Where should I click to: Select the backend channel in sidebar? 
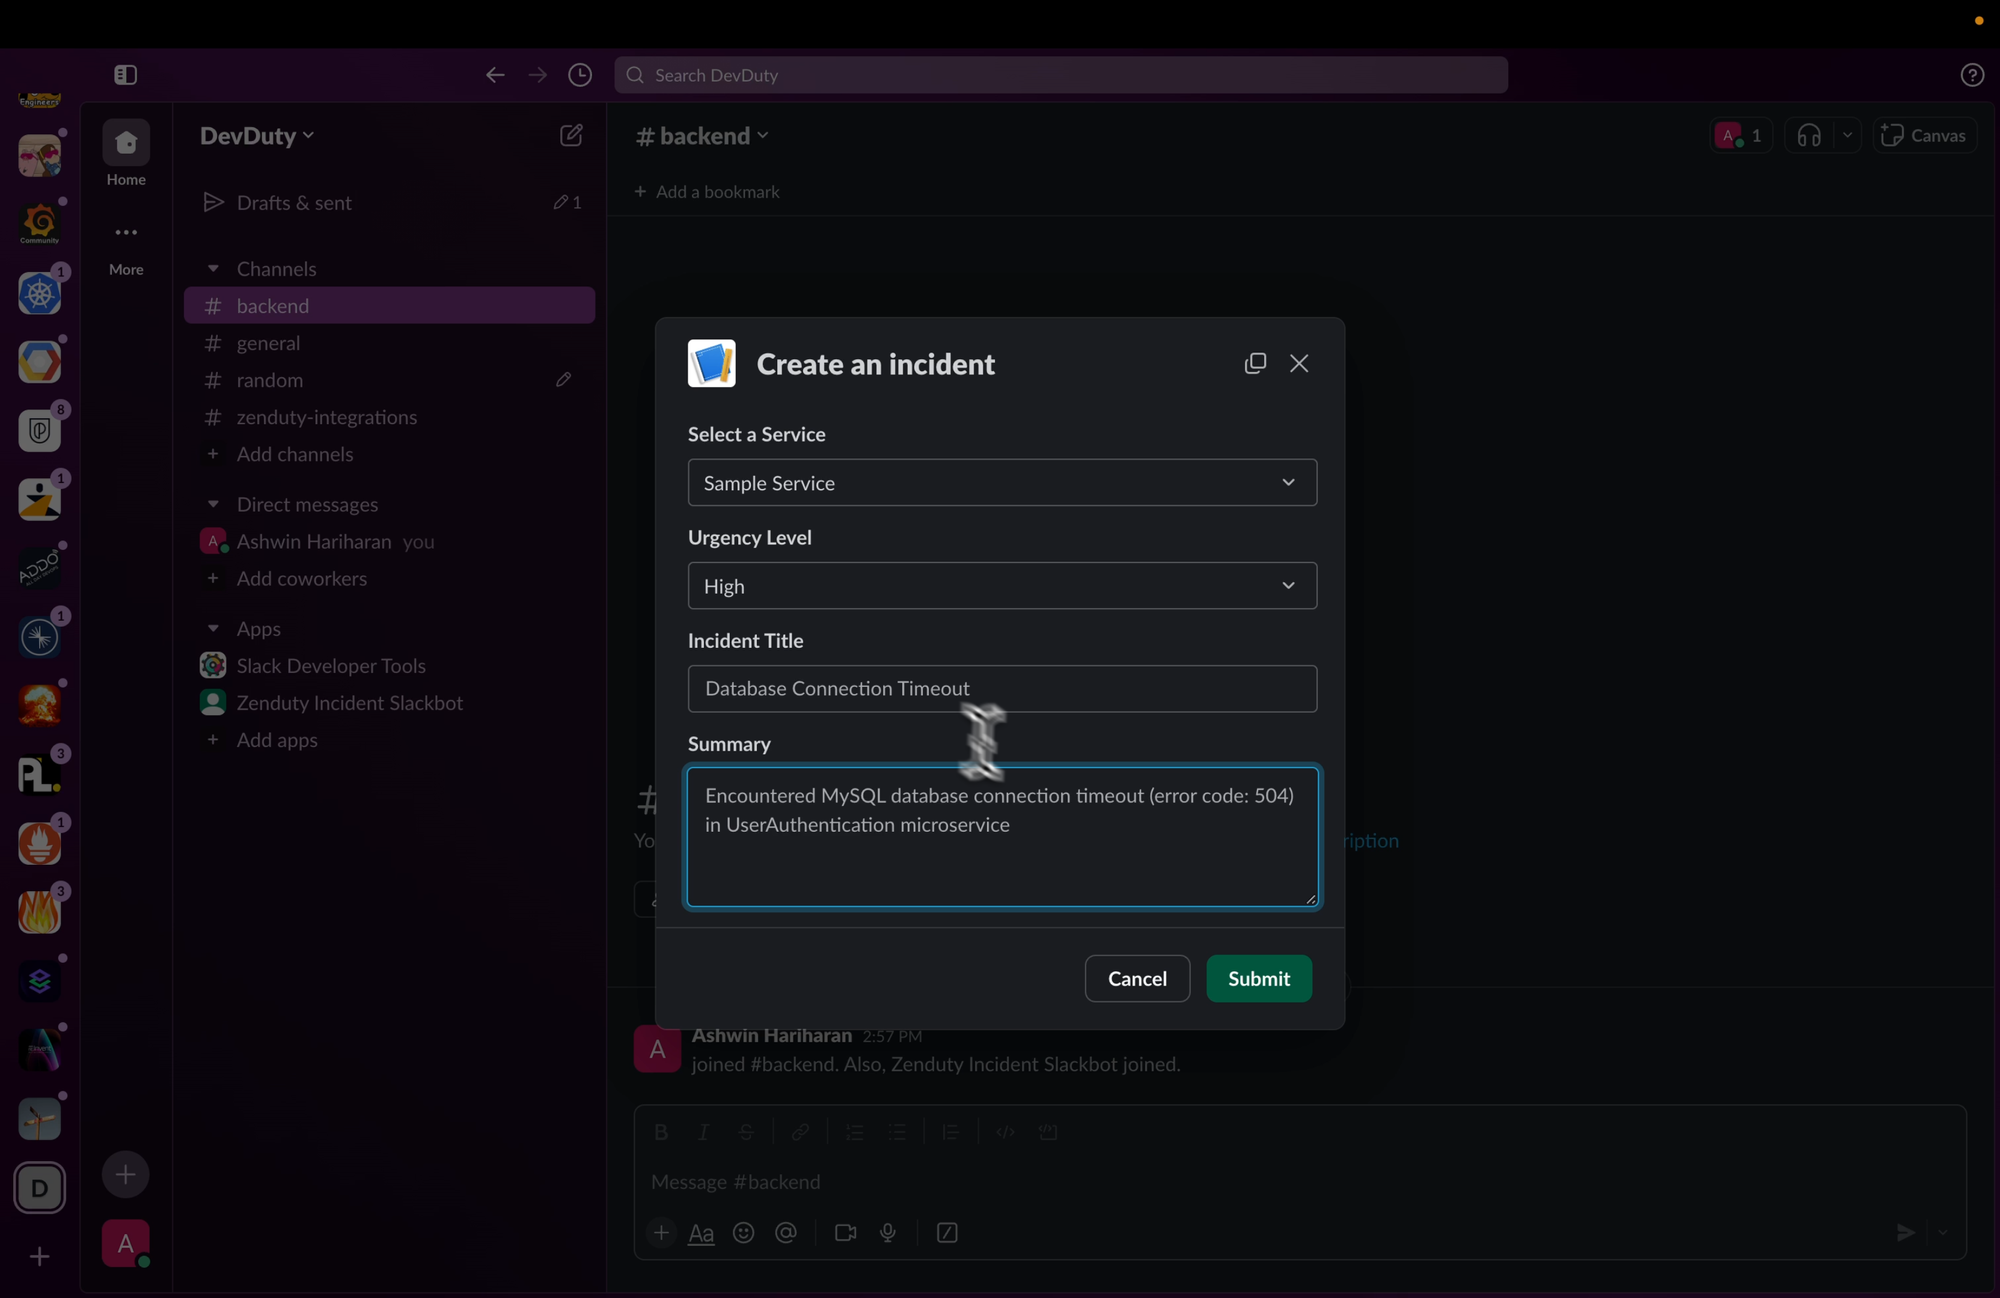389,306
